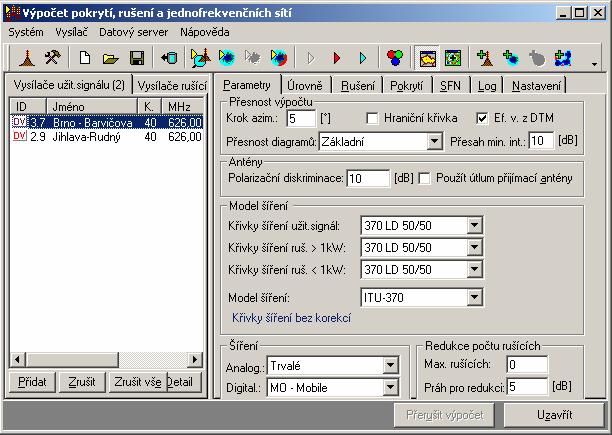Select the Vysílače užit.signálu (2) tab
This screenshot has width=612, height=435.
point(69,85)
